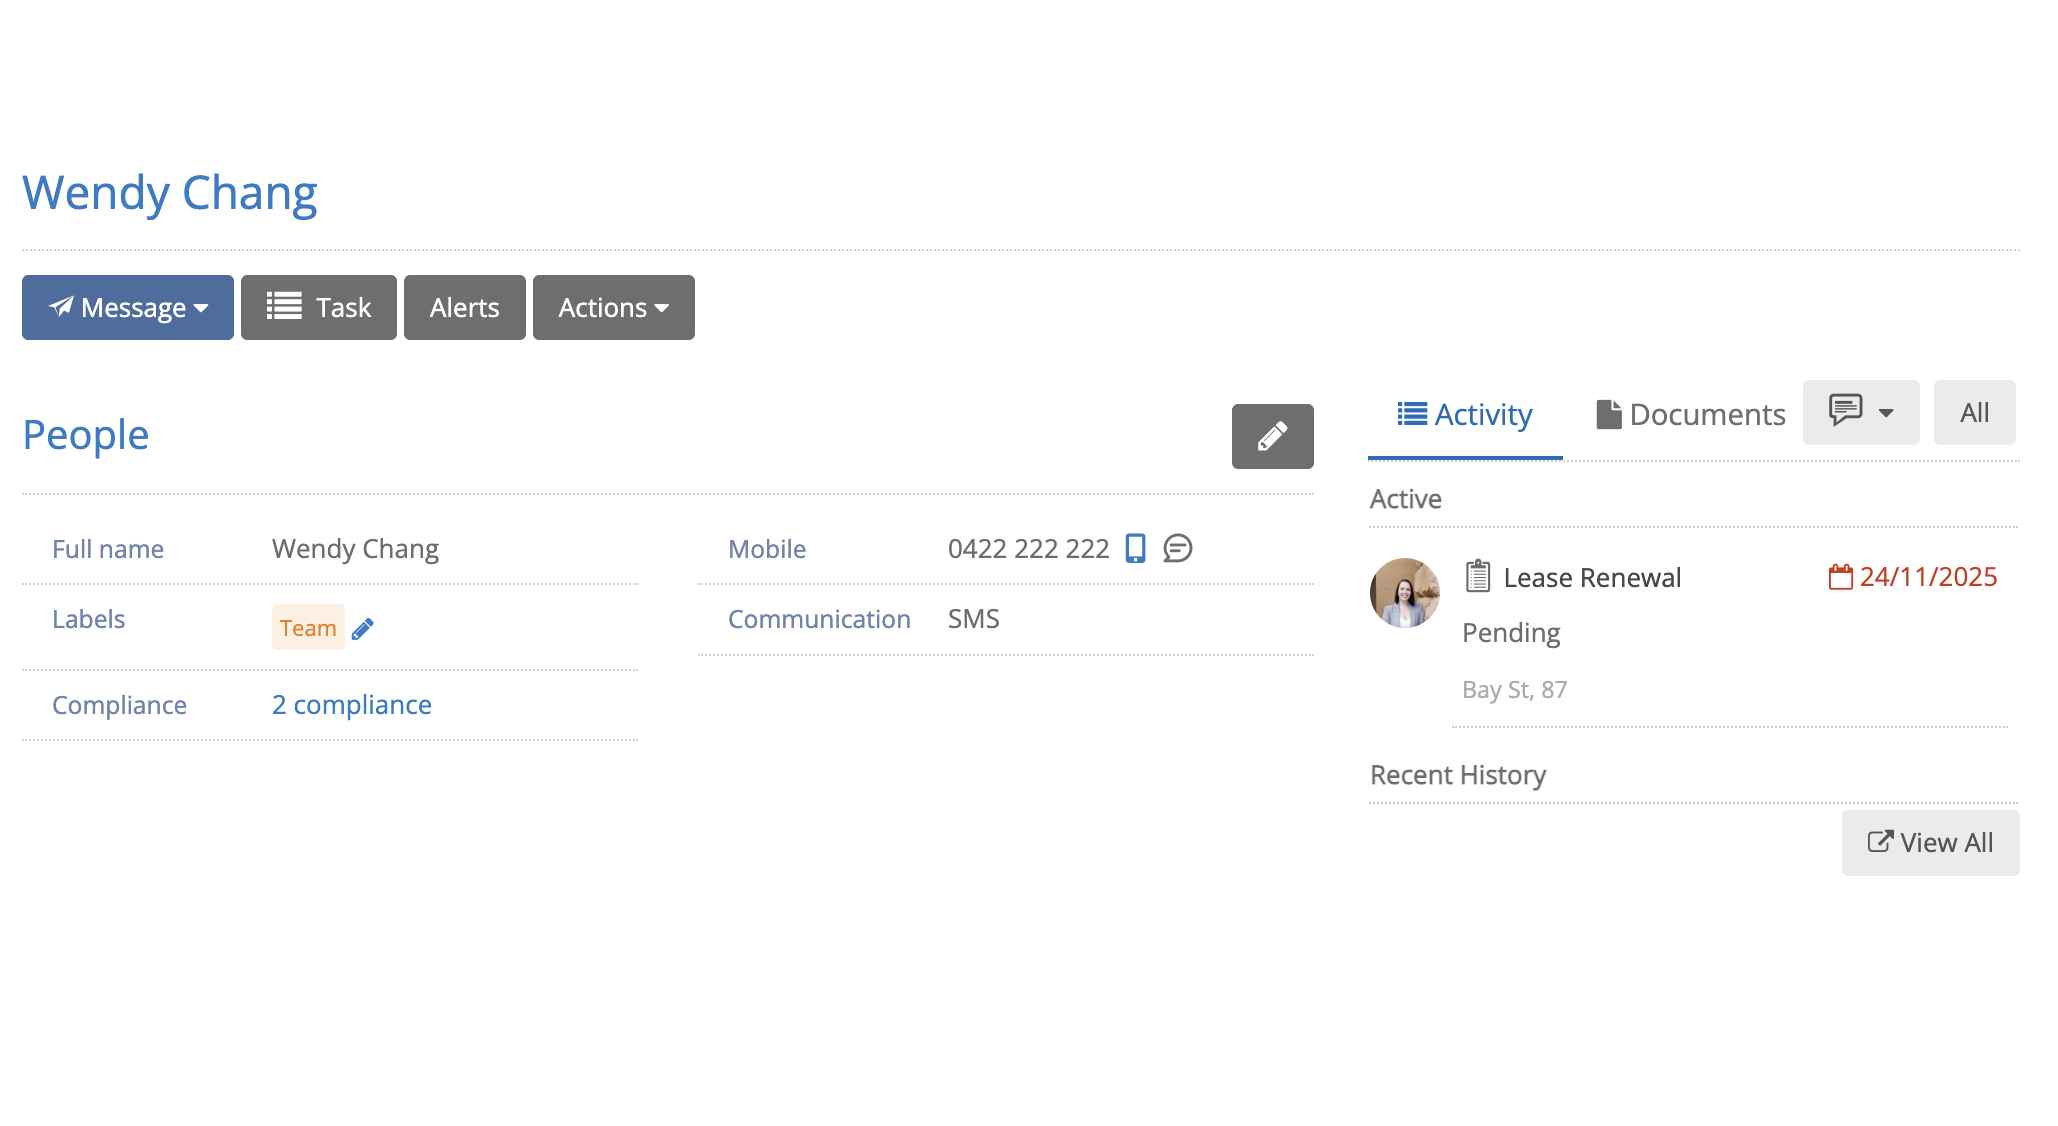Click the avatar photo on Lease Renewal

1405,593
